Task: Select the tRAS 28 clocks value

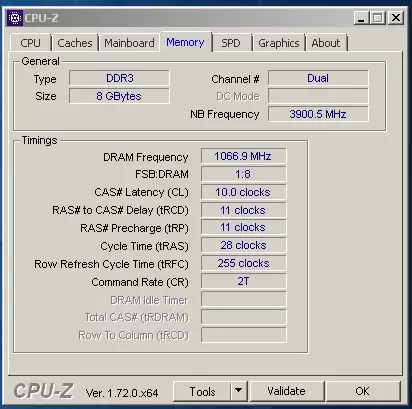Action: [243, 245]
